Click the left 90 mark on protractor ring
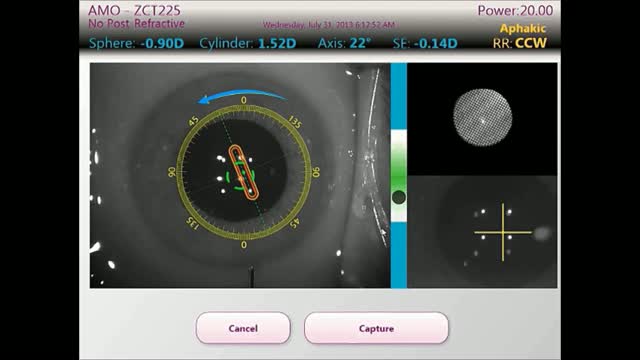 coord(172,172)
